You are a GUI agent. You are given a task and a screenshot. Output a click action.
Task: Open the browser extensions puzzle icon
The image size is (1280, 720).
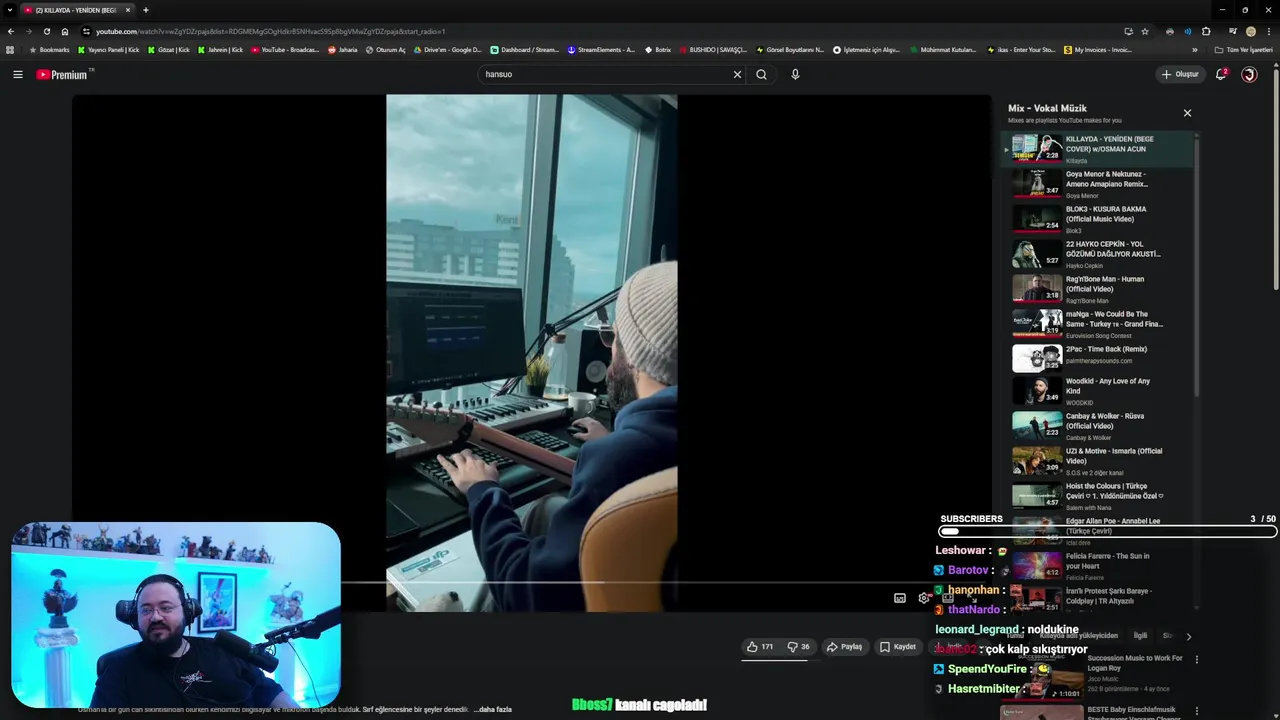click(x=1206, y=31)
